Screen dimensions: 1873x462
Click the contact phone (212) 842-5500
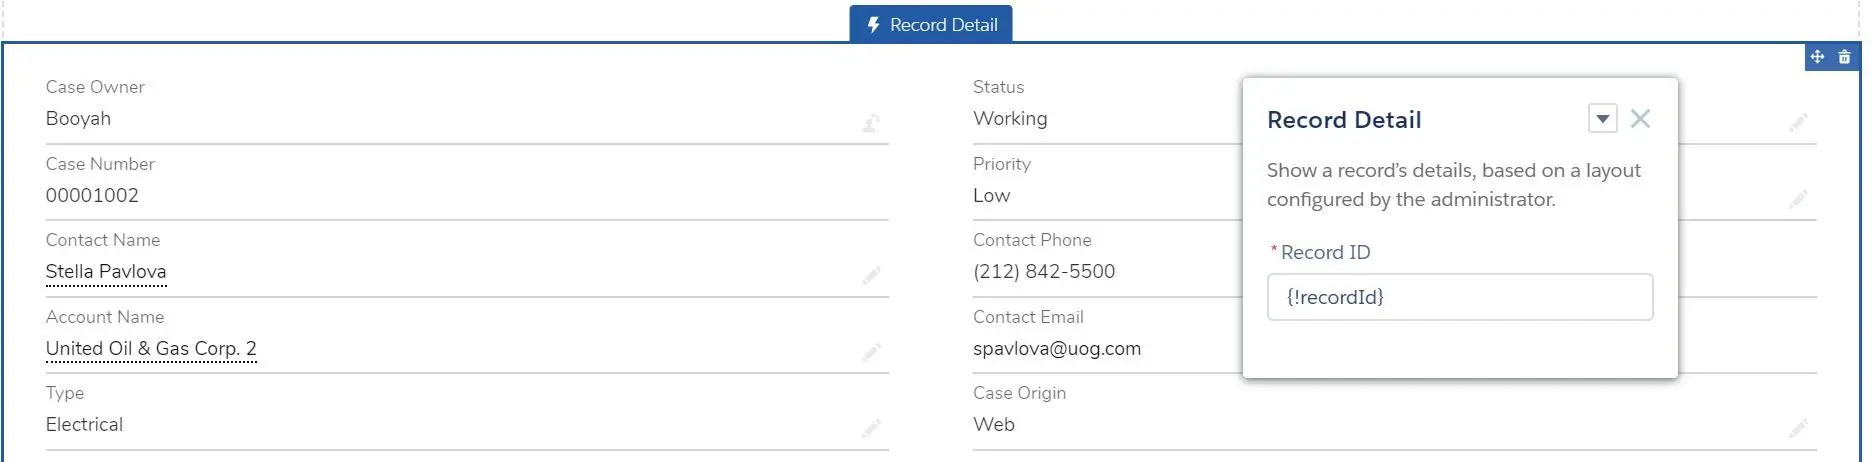coord(1044,272)
